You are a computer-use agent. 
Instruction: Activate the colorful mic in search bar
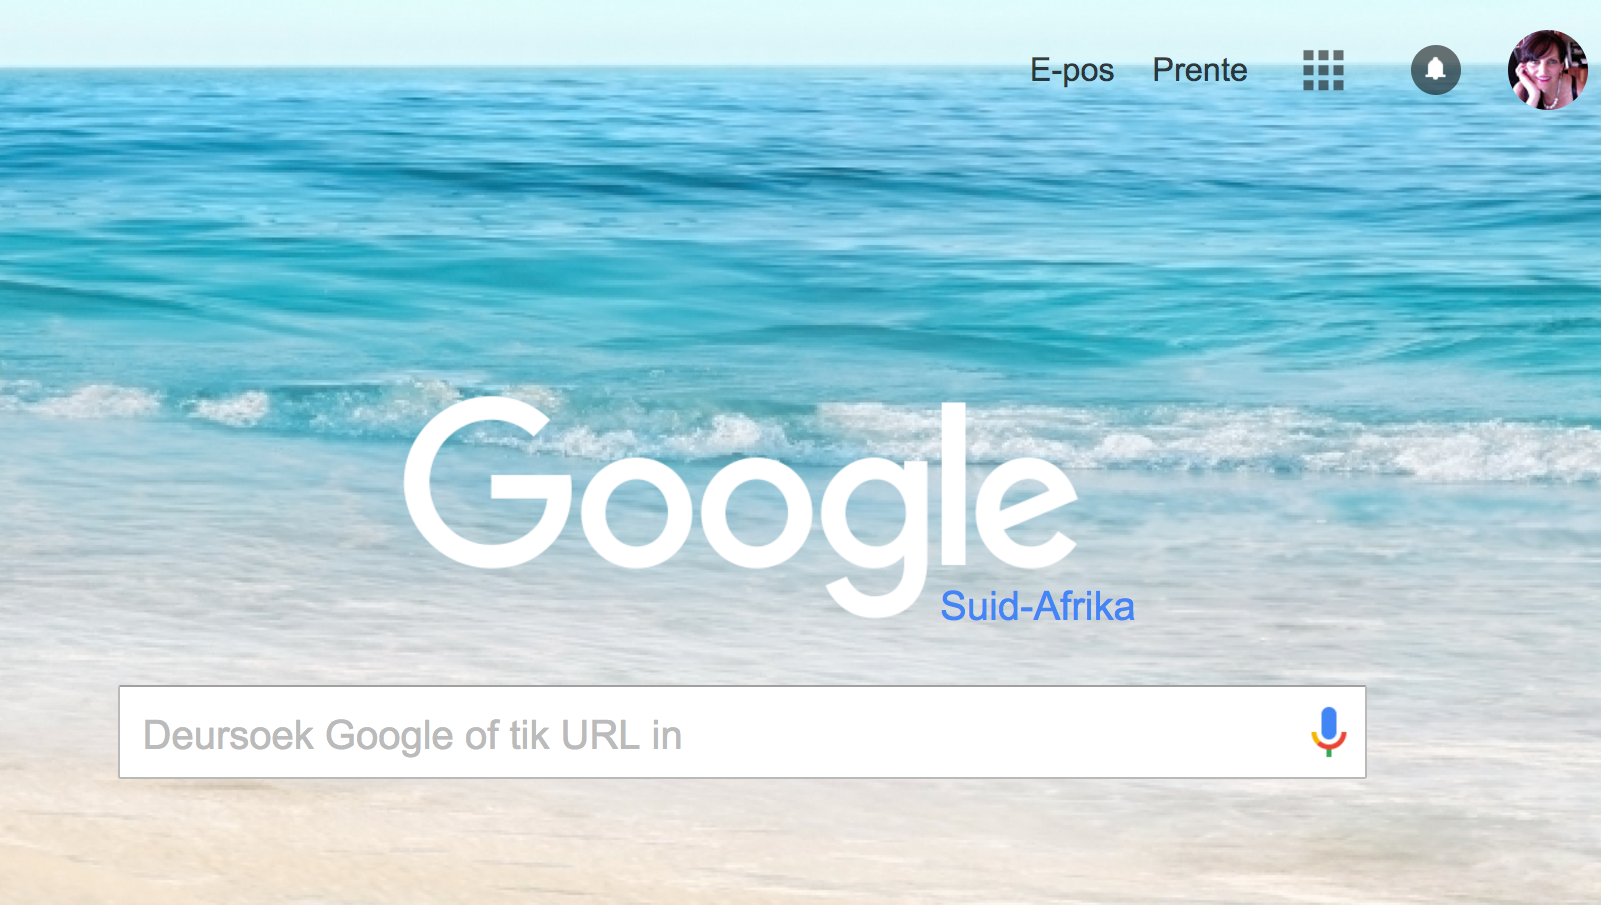(x=1329, y=732)
